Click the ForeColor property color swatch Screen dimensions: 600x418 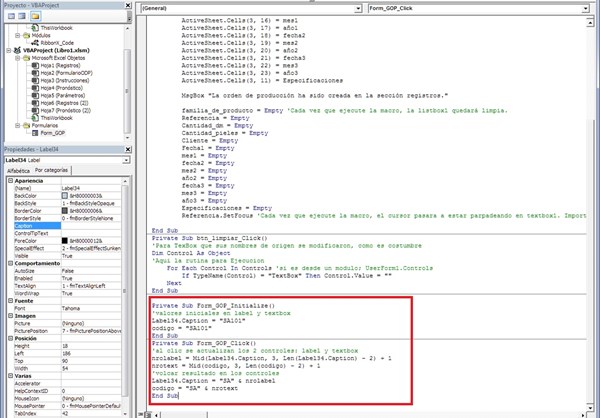(65, 240)
